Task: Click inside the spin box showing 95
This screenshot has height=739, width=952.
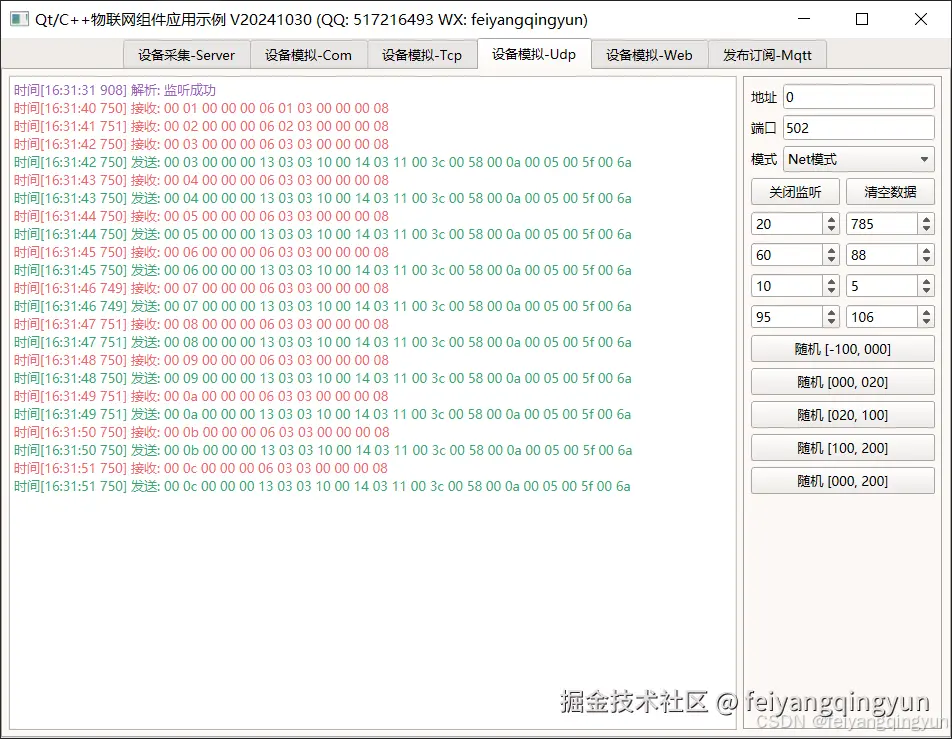Action: point(787,317)
